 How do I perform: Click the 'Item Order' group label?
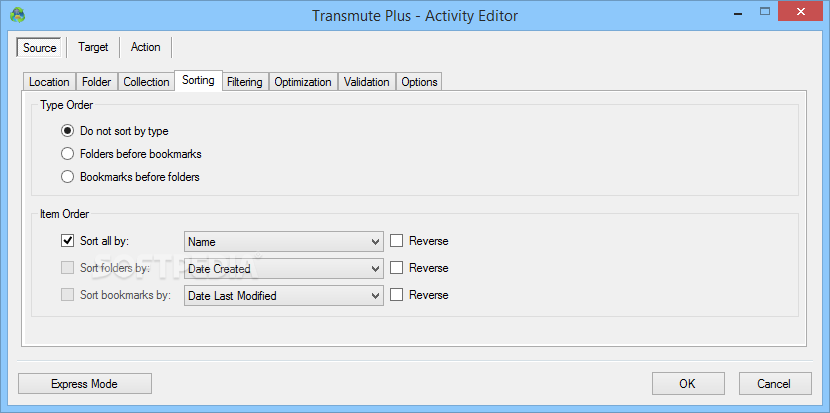click(65, 214)
